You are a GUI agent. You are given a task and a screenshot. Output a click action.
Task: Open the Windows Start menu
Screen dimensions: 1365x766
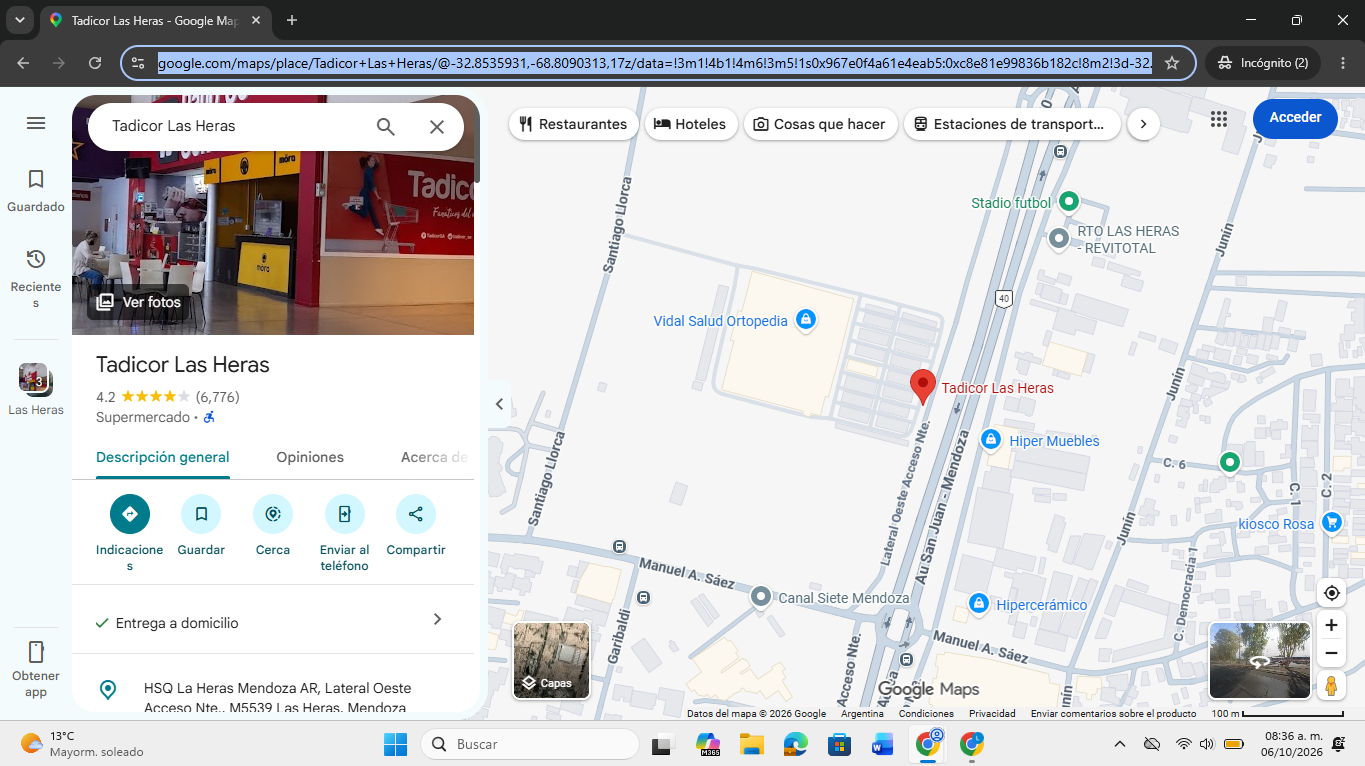(395, 744)
